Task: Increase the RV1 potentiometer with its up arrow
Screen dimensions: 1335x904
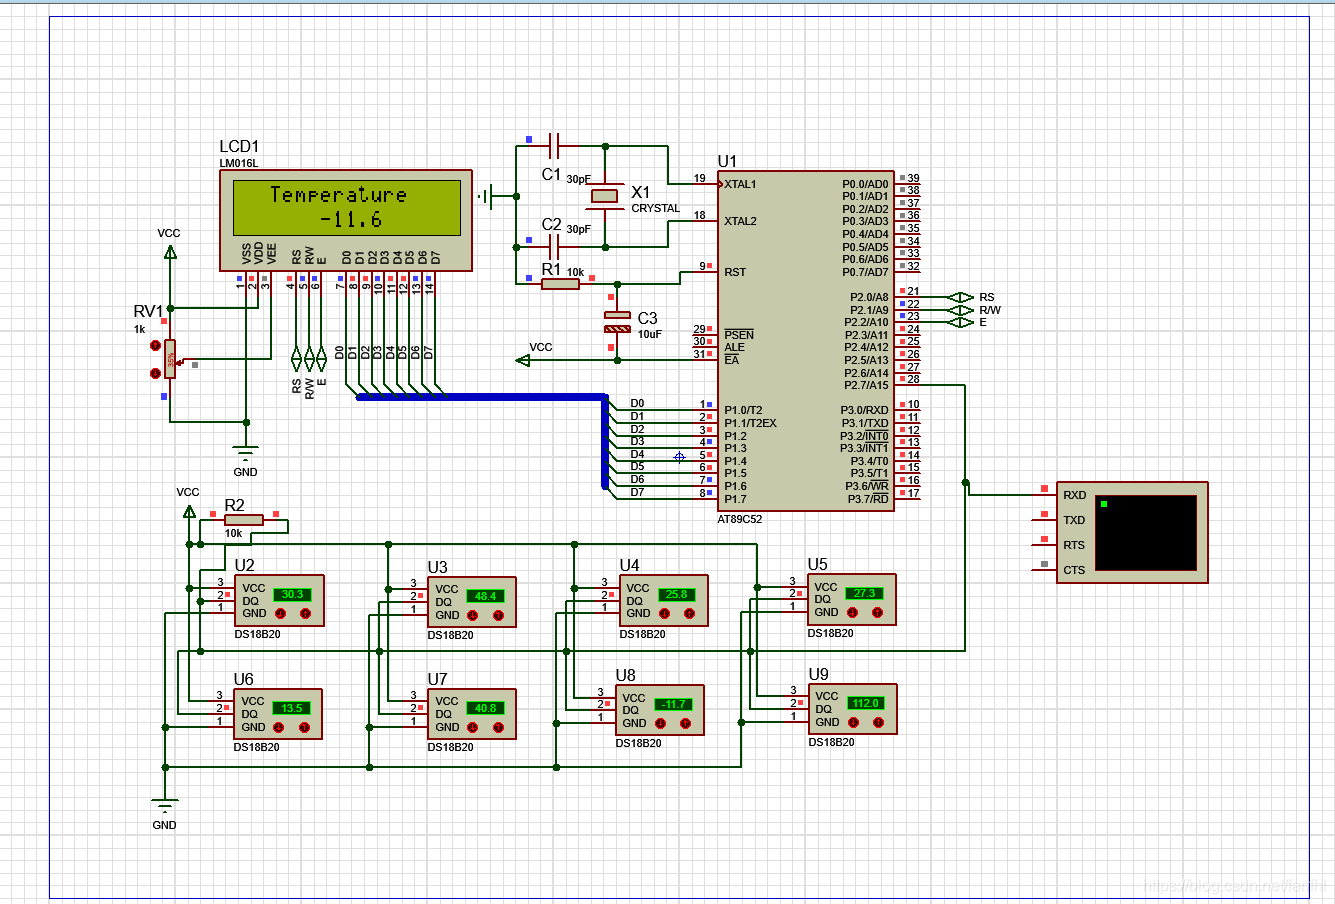Action: point(155,345)
